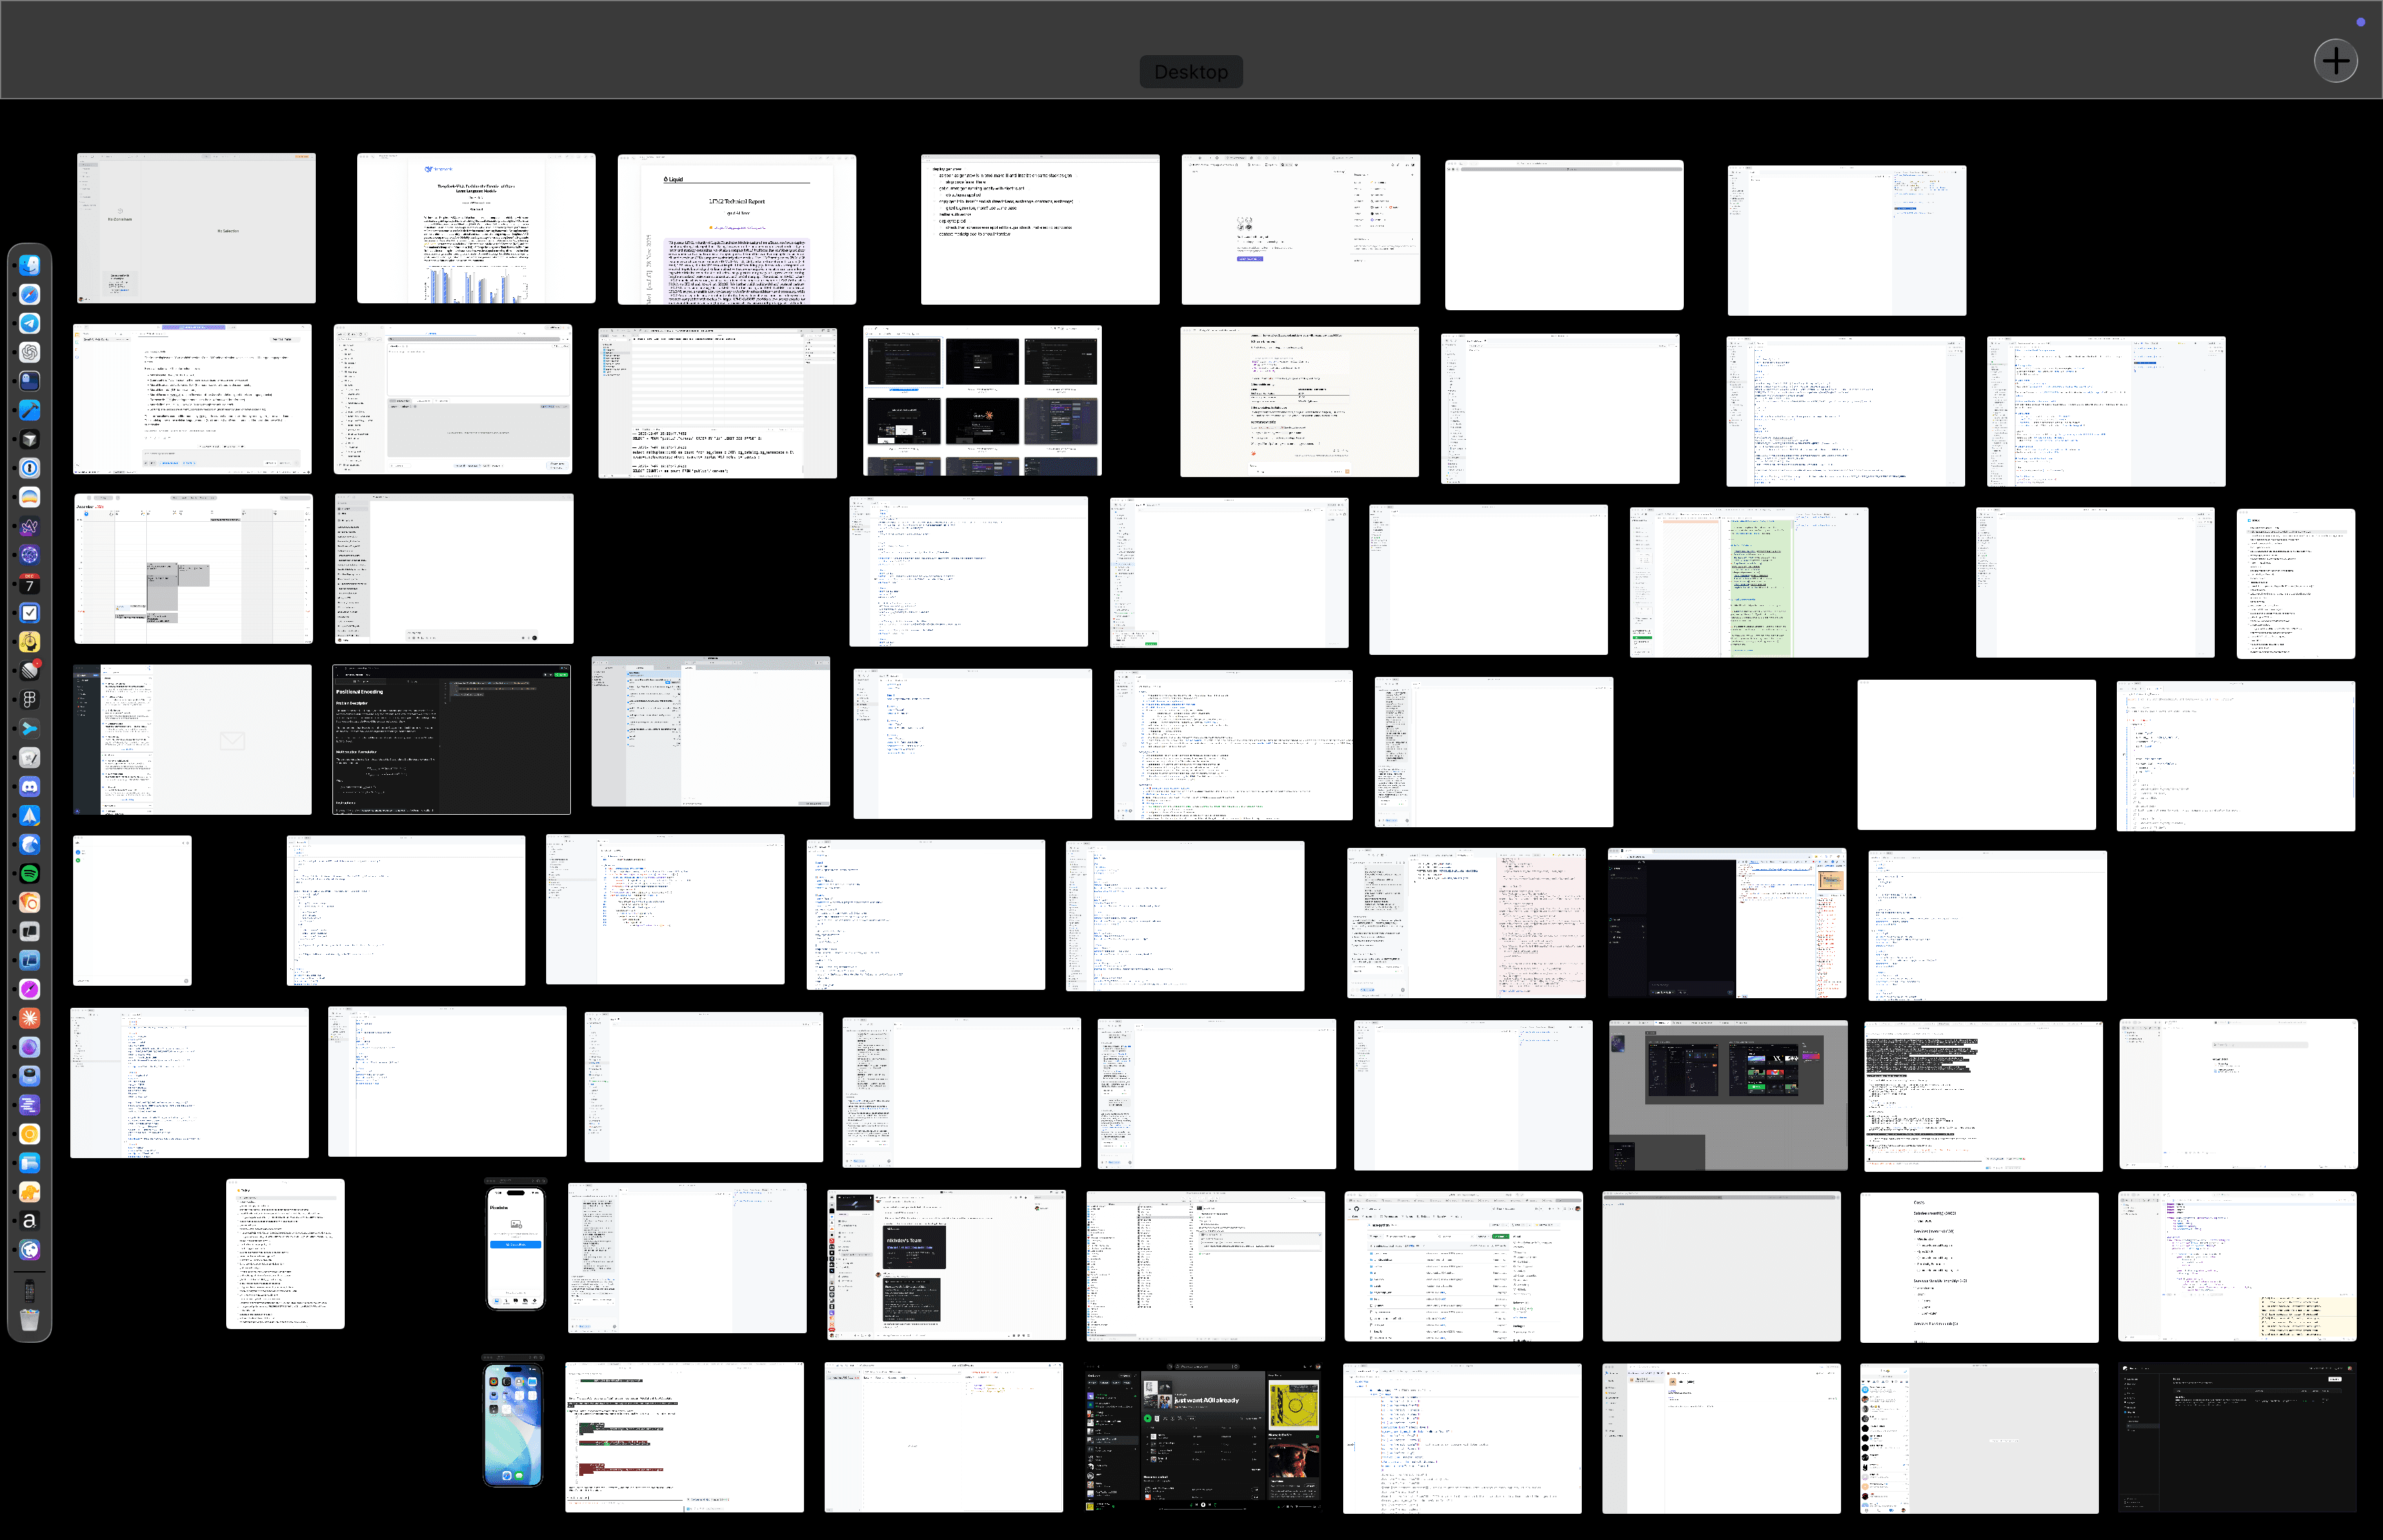
Task: Launch 1Password from the dock
Action: (30, 468)
